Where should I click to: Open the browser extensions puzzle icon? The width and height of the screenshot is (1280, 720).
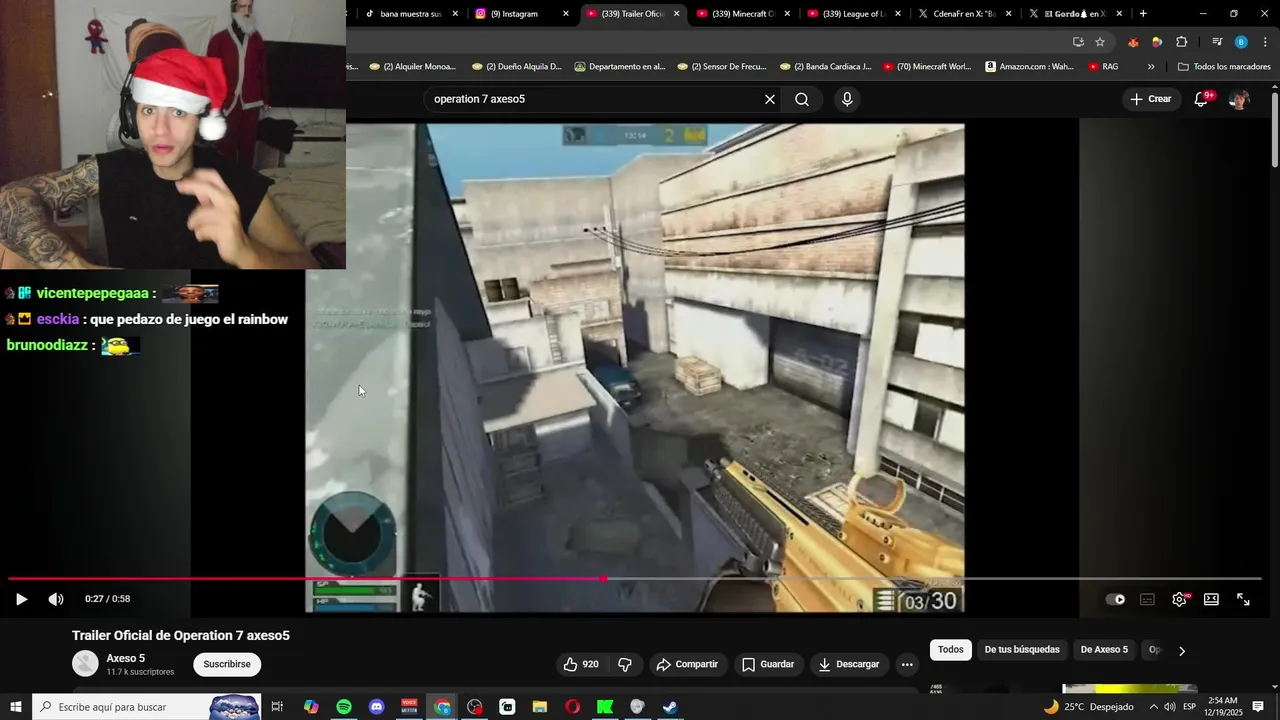(1182, 42)
